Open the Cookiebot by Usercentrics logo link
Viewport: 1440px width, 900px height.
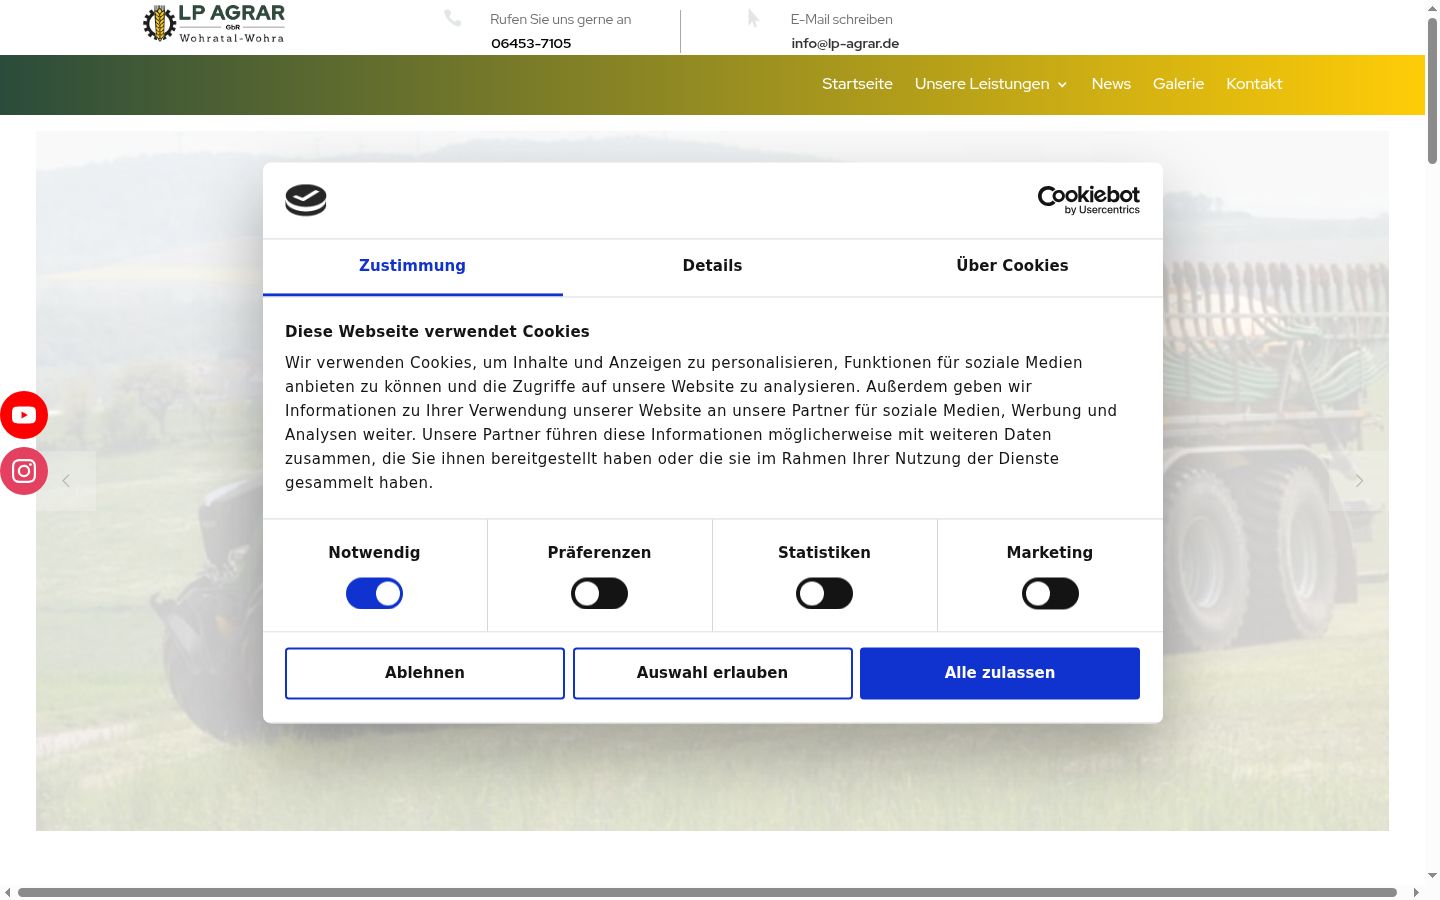click(1089, 200)
